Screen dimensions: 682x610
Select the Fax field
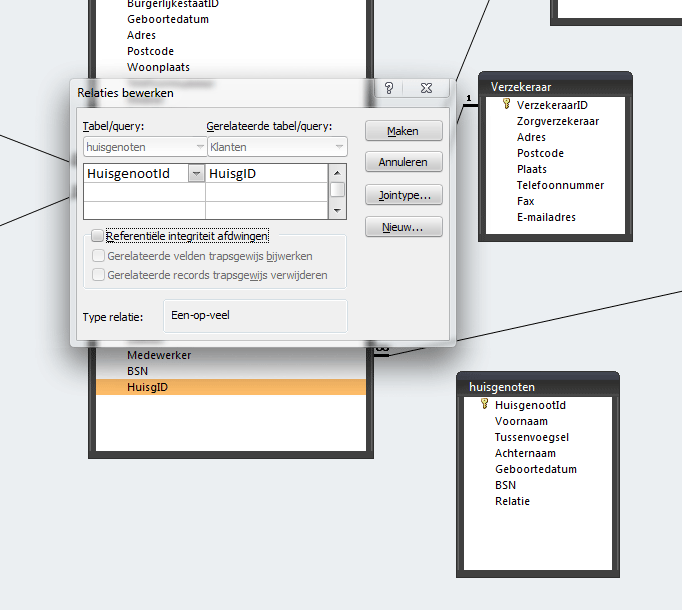coord(525,201)
